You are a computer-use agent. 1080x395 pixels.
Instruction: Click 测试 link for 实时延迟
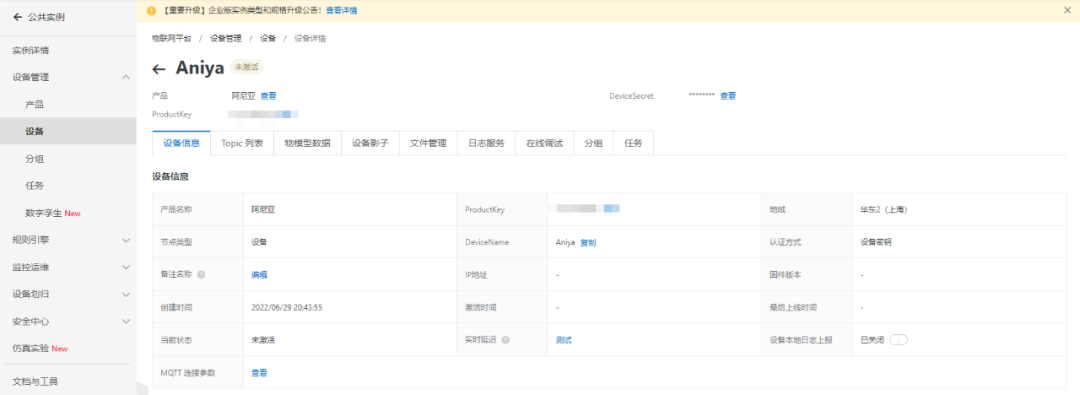(x=563, y=340)
